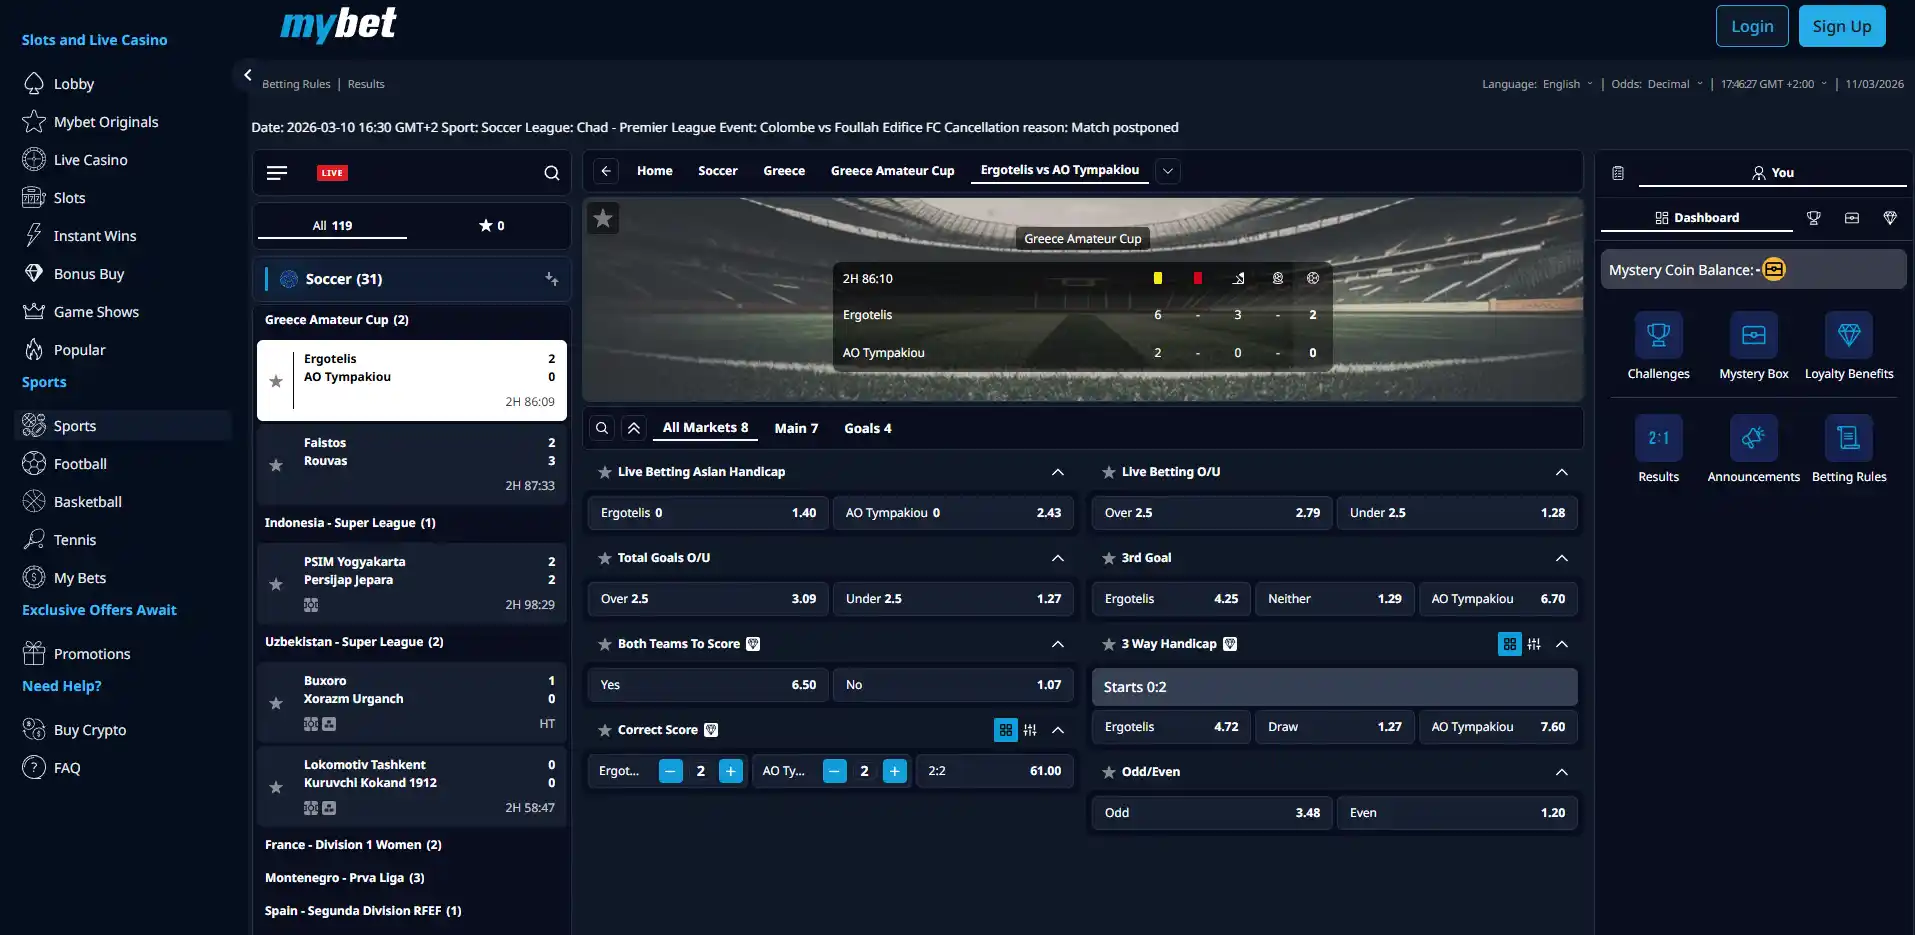1915x935 pixels.
Task: Select the All 119 tab
Action: [332, 226]
